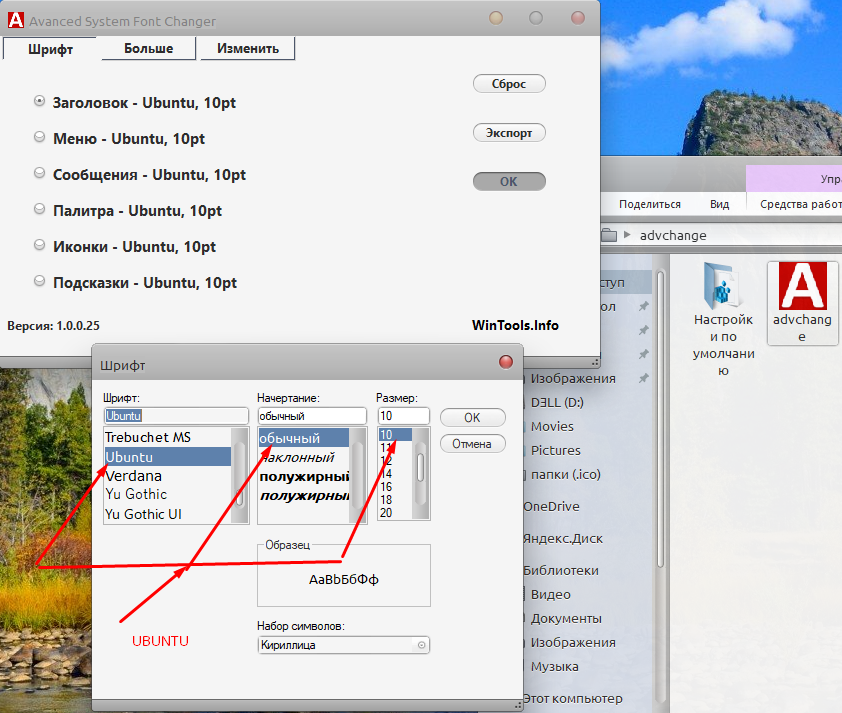842x713 pixels.
Task: Select non-italic полужирный style
Action: (x=304, y=477)
